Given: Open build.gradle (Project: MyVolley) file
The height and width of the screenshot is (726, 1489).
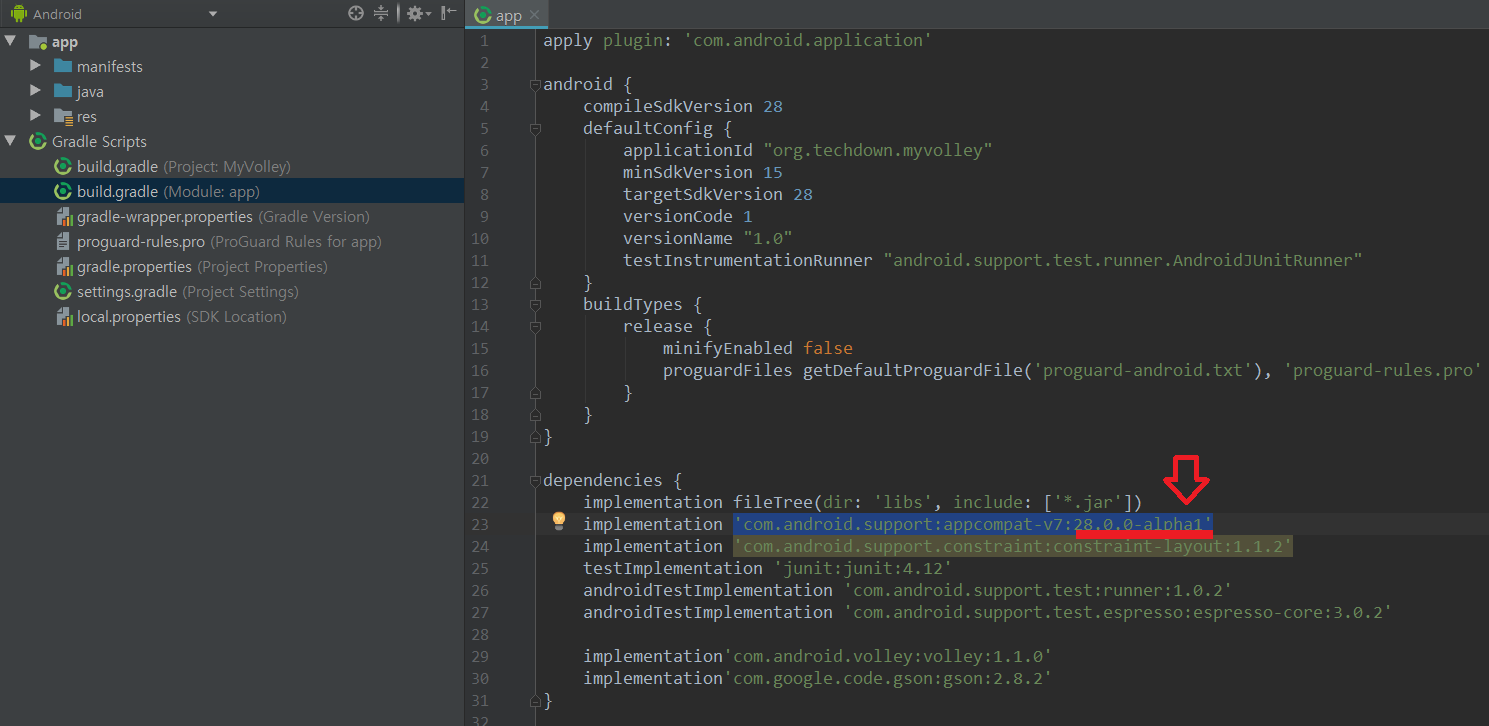Looking at the screenshot, I should [117, 166].
